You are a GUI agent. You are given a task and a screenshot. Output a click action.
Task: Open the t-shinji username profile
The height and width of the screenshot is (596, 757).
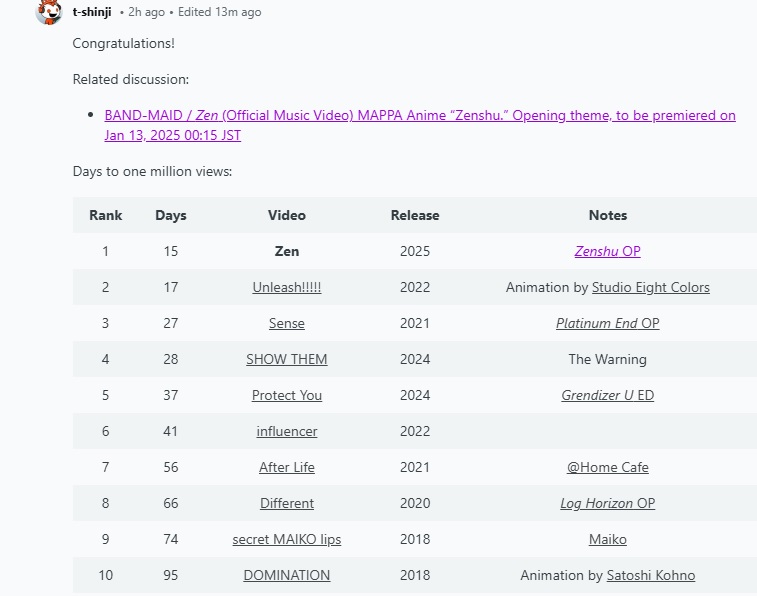coord(92,12)
